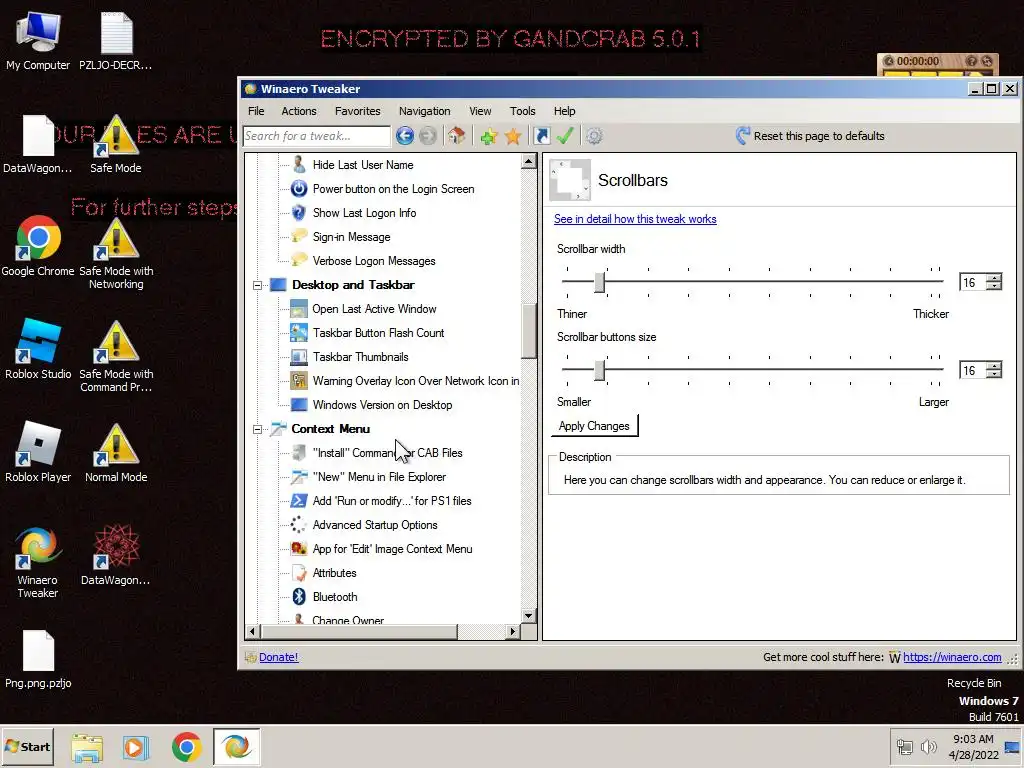Click the Windows Start button

[27, 746]
